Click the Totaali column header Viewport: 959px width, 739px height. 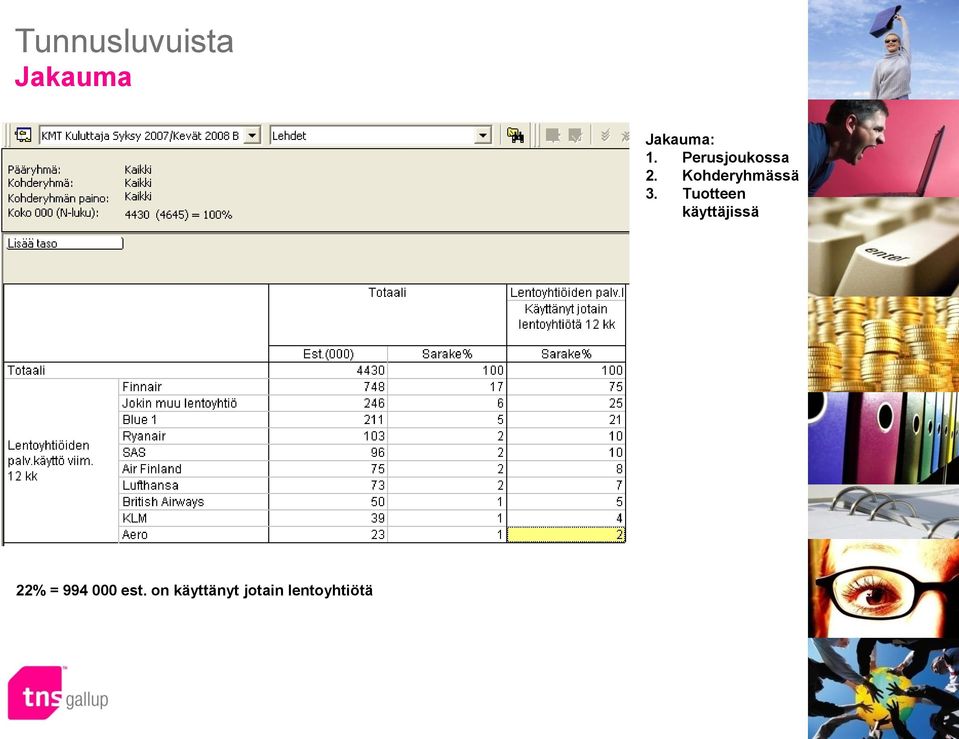[387, 292]
